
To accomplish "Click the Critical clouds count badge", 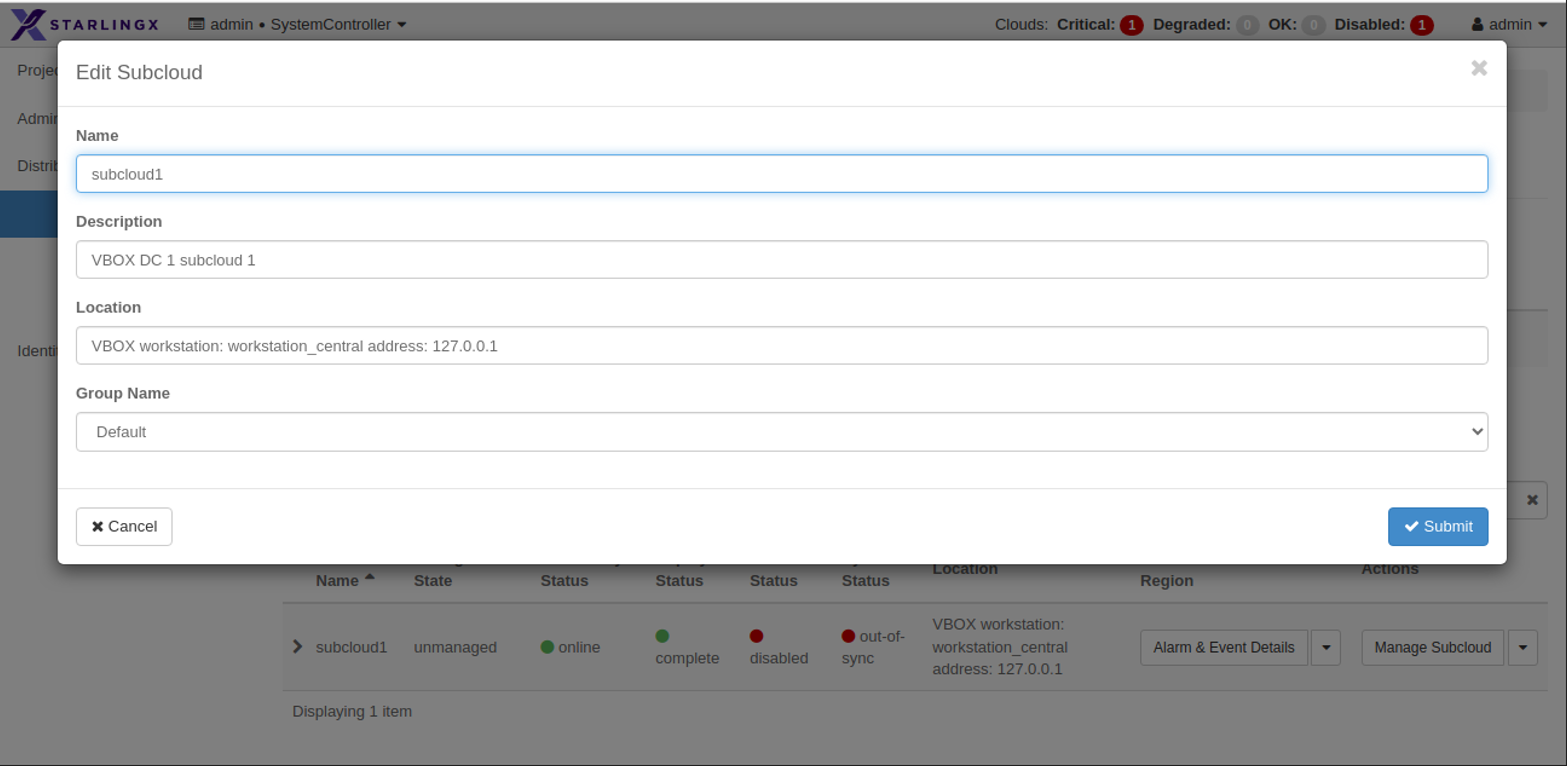I will click(1131, 25).
